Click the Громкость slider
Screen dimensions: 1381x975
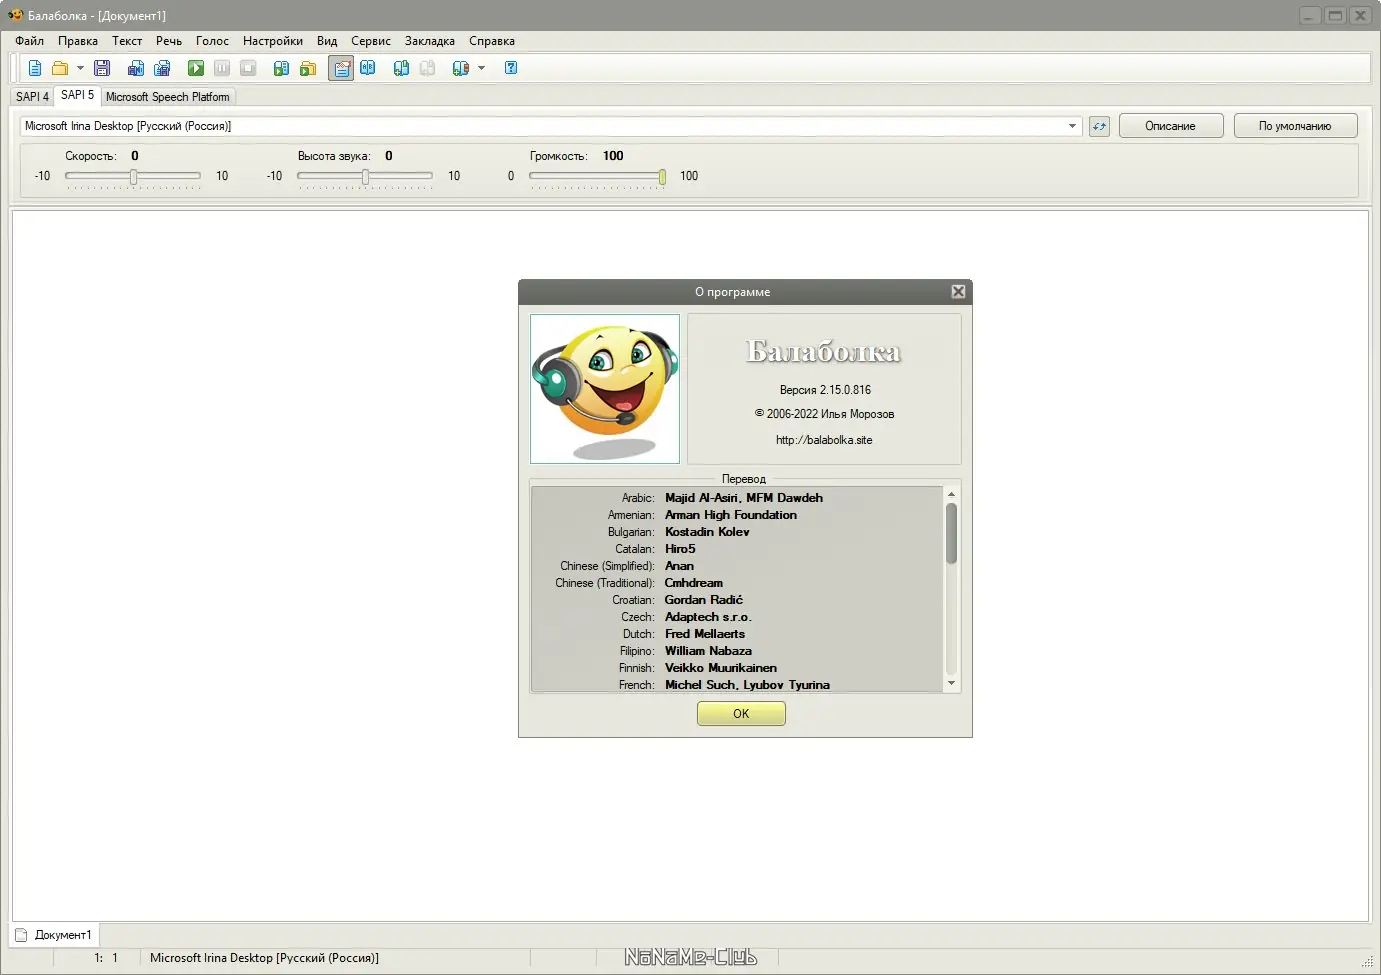coord(597,176)
